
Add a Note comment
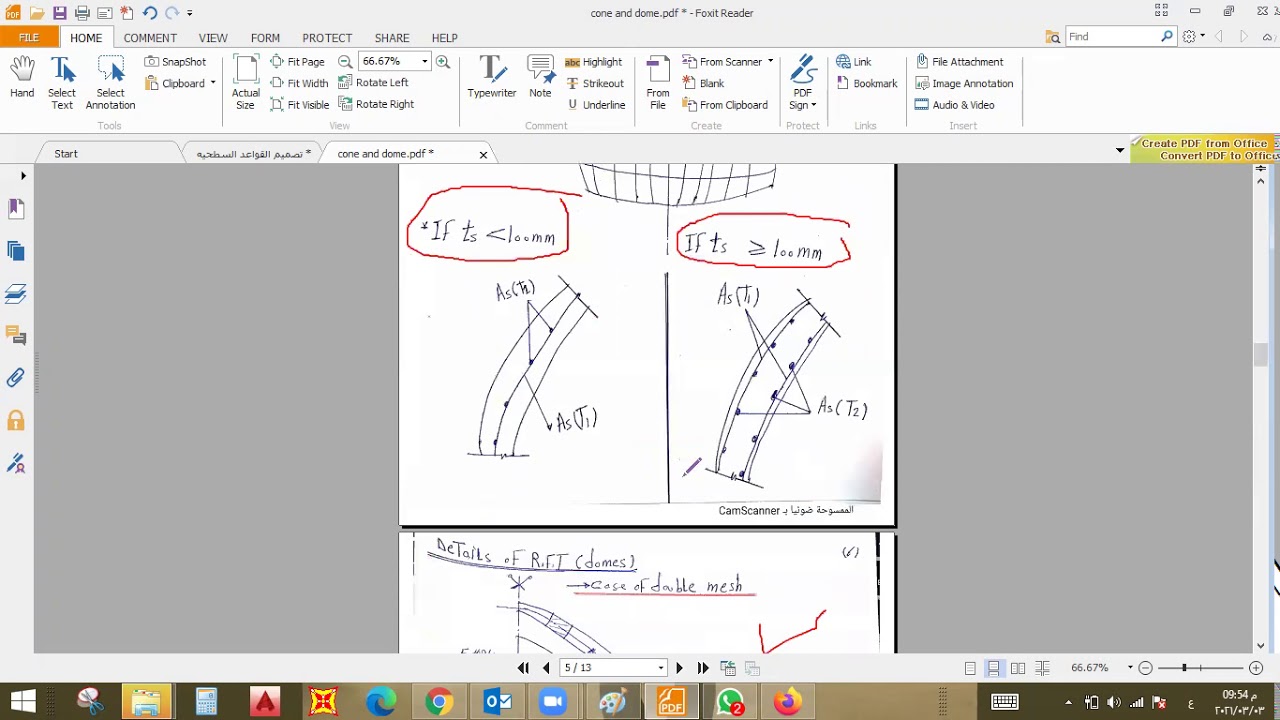[x=540, y=78]
